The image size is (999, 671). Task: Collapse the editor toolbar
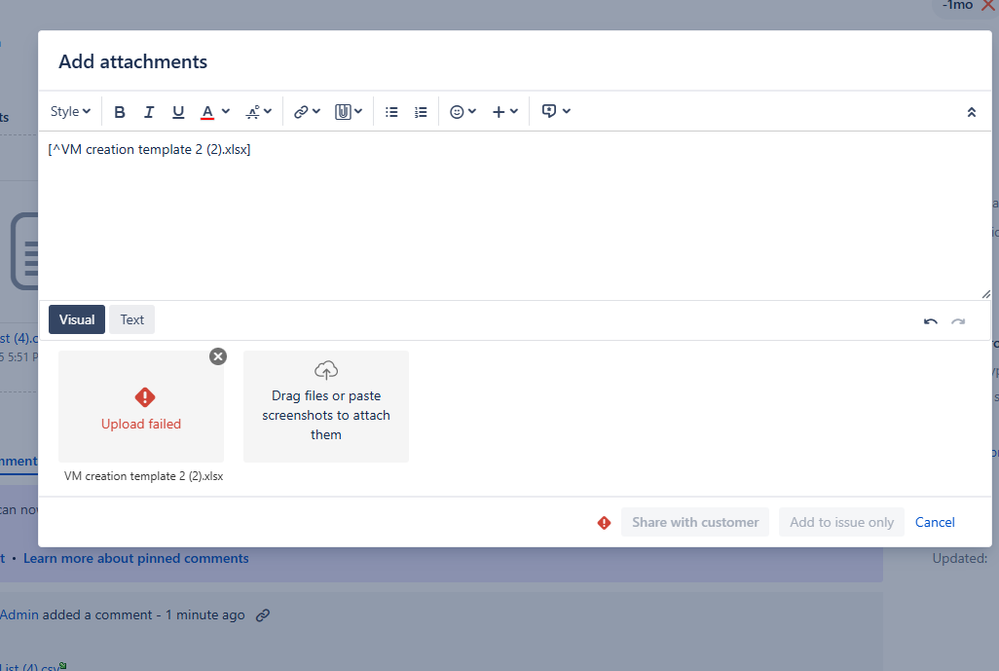point(971,113)
